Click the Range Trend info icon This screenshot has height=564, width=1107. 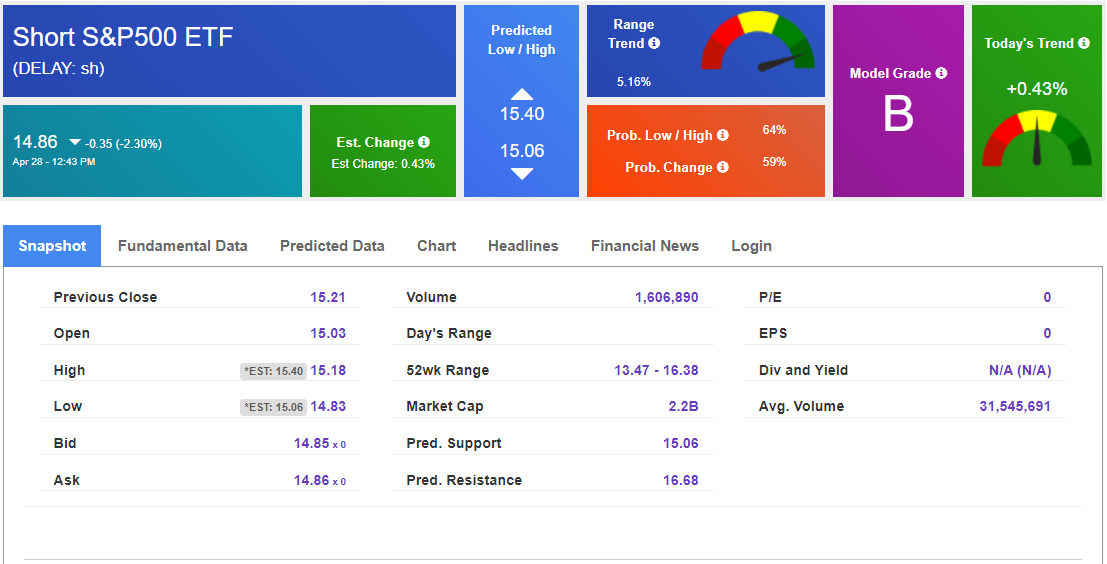pos(654,43)
